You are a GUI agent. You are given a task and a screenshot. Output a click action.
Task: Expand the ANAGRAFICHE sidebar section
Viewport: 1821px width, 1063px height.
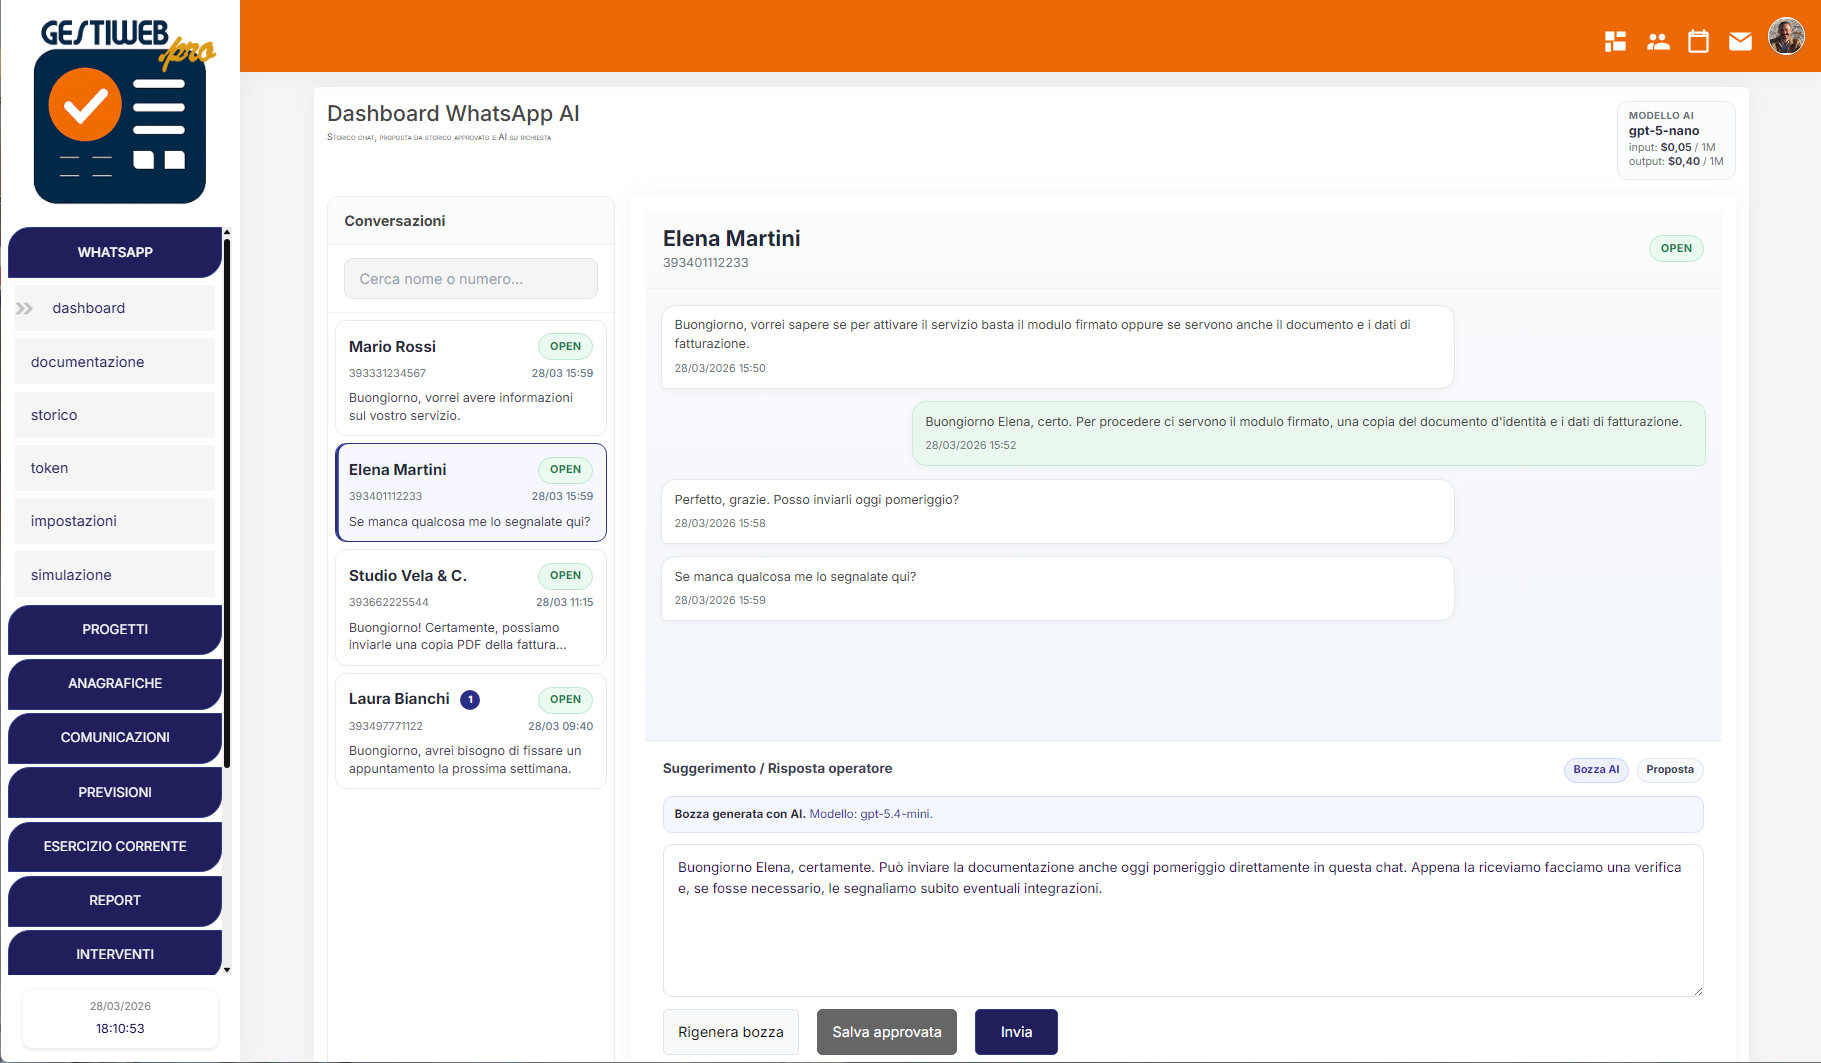[114, 684]
